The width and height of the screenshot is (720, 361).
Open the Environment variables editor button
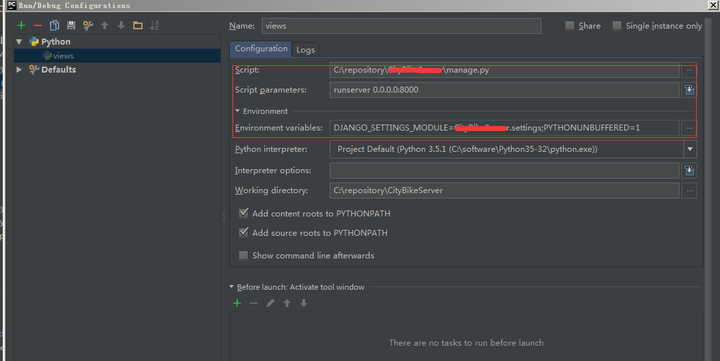[689, 128]
